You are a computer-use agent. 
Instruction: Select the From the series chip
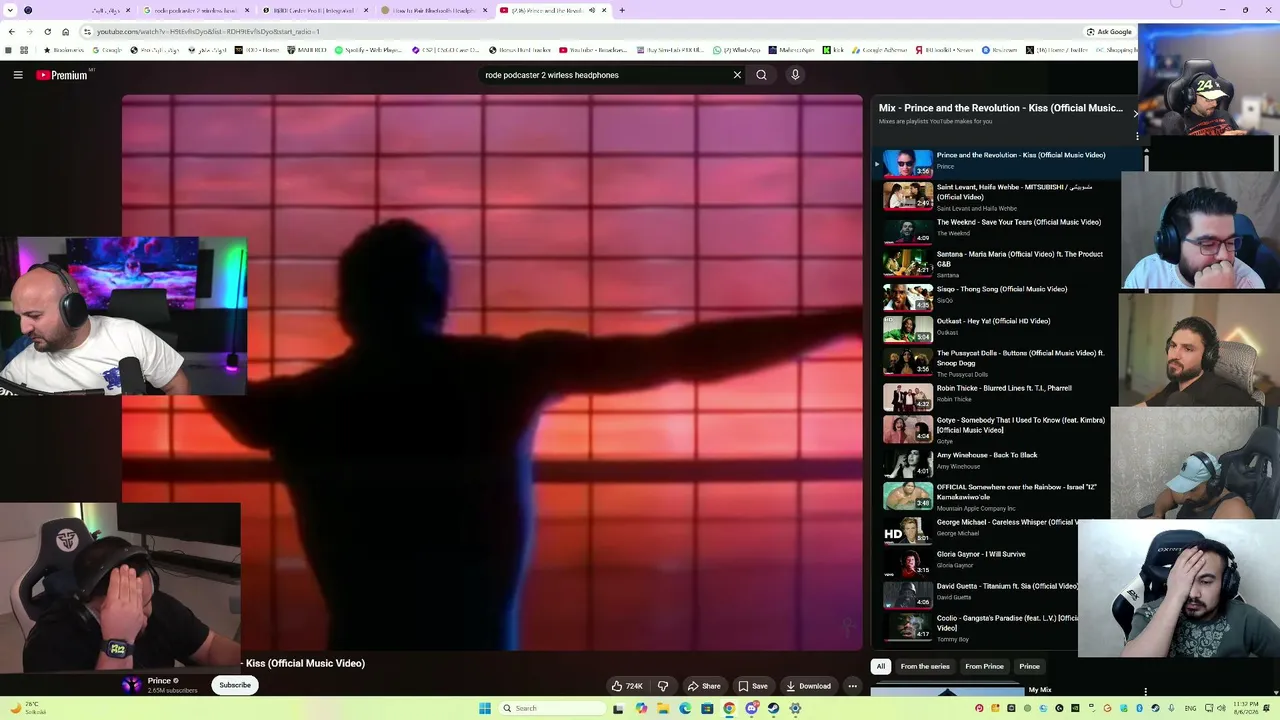tap(925, 666)
